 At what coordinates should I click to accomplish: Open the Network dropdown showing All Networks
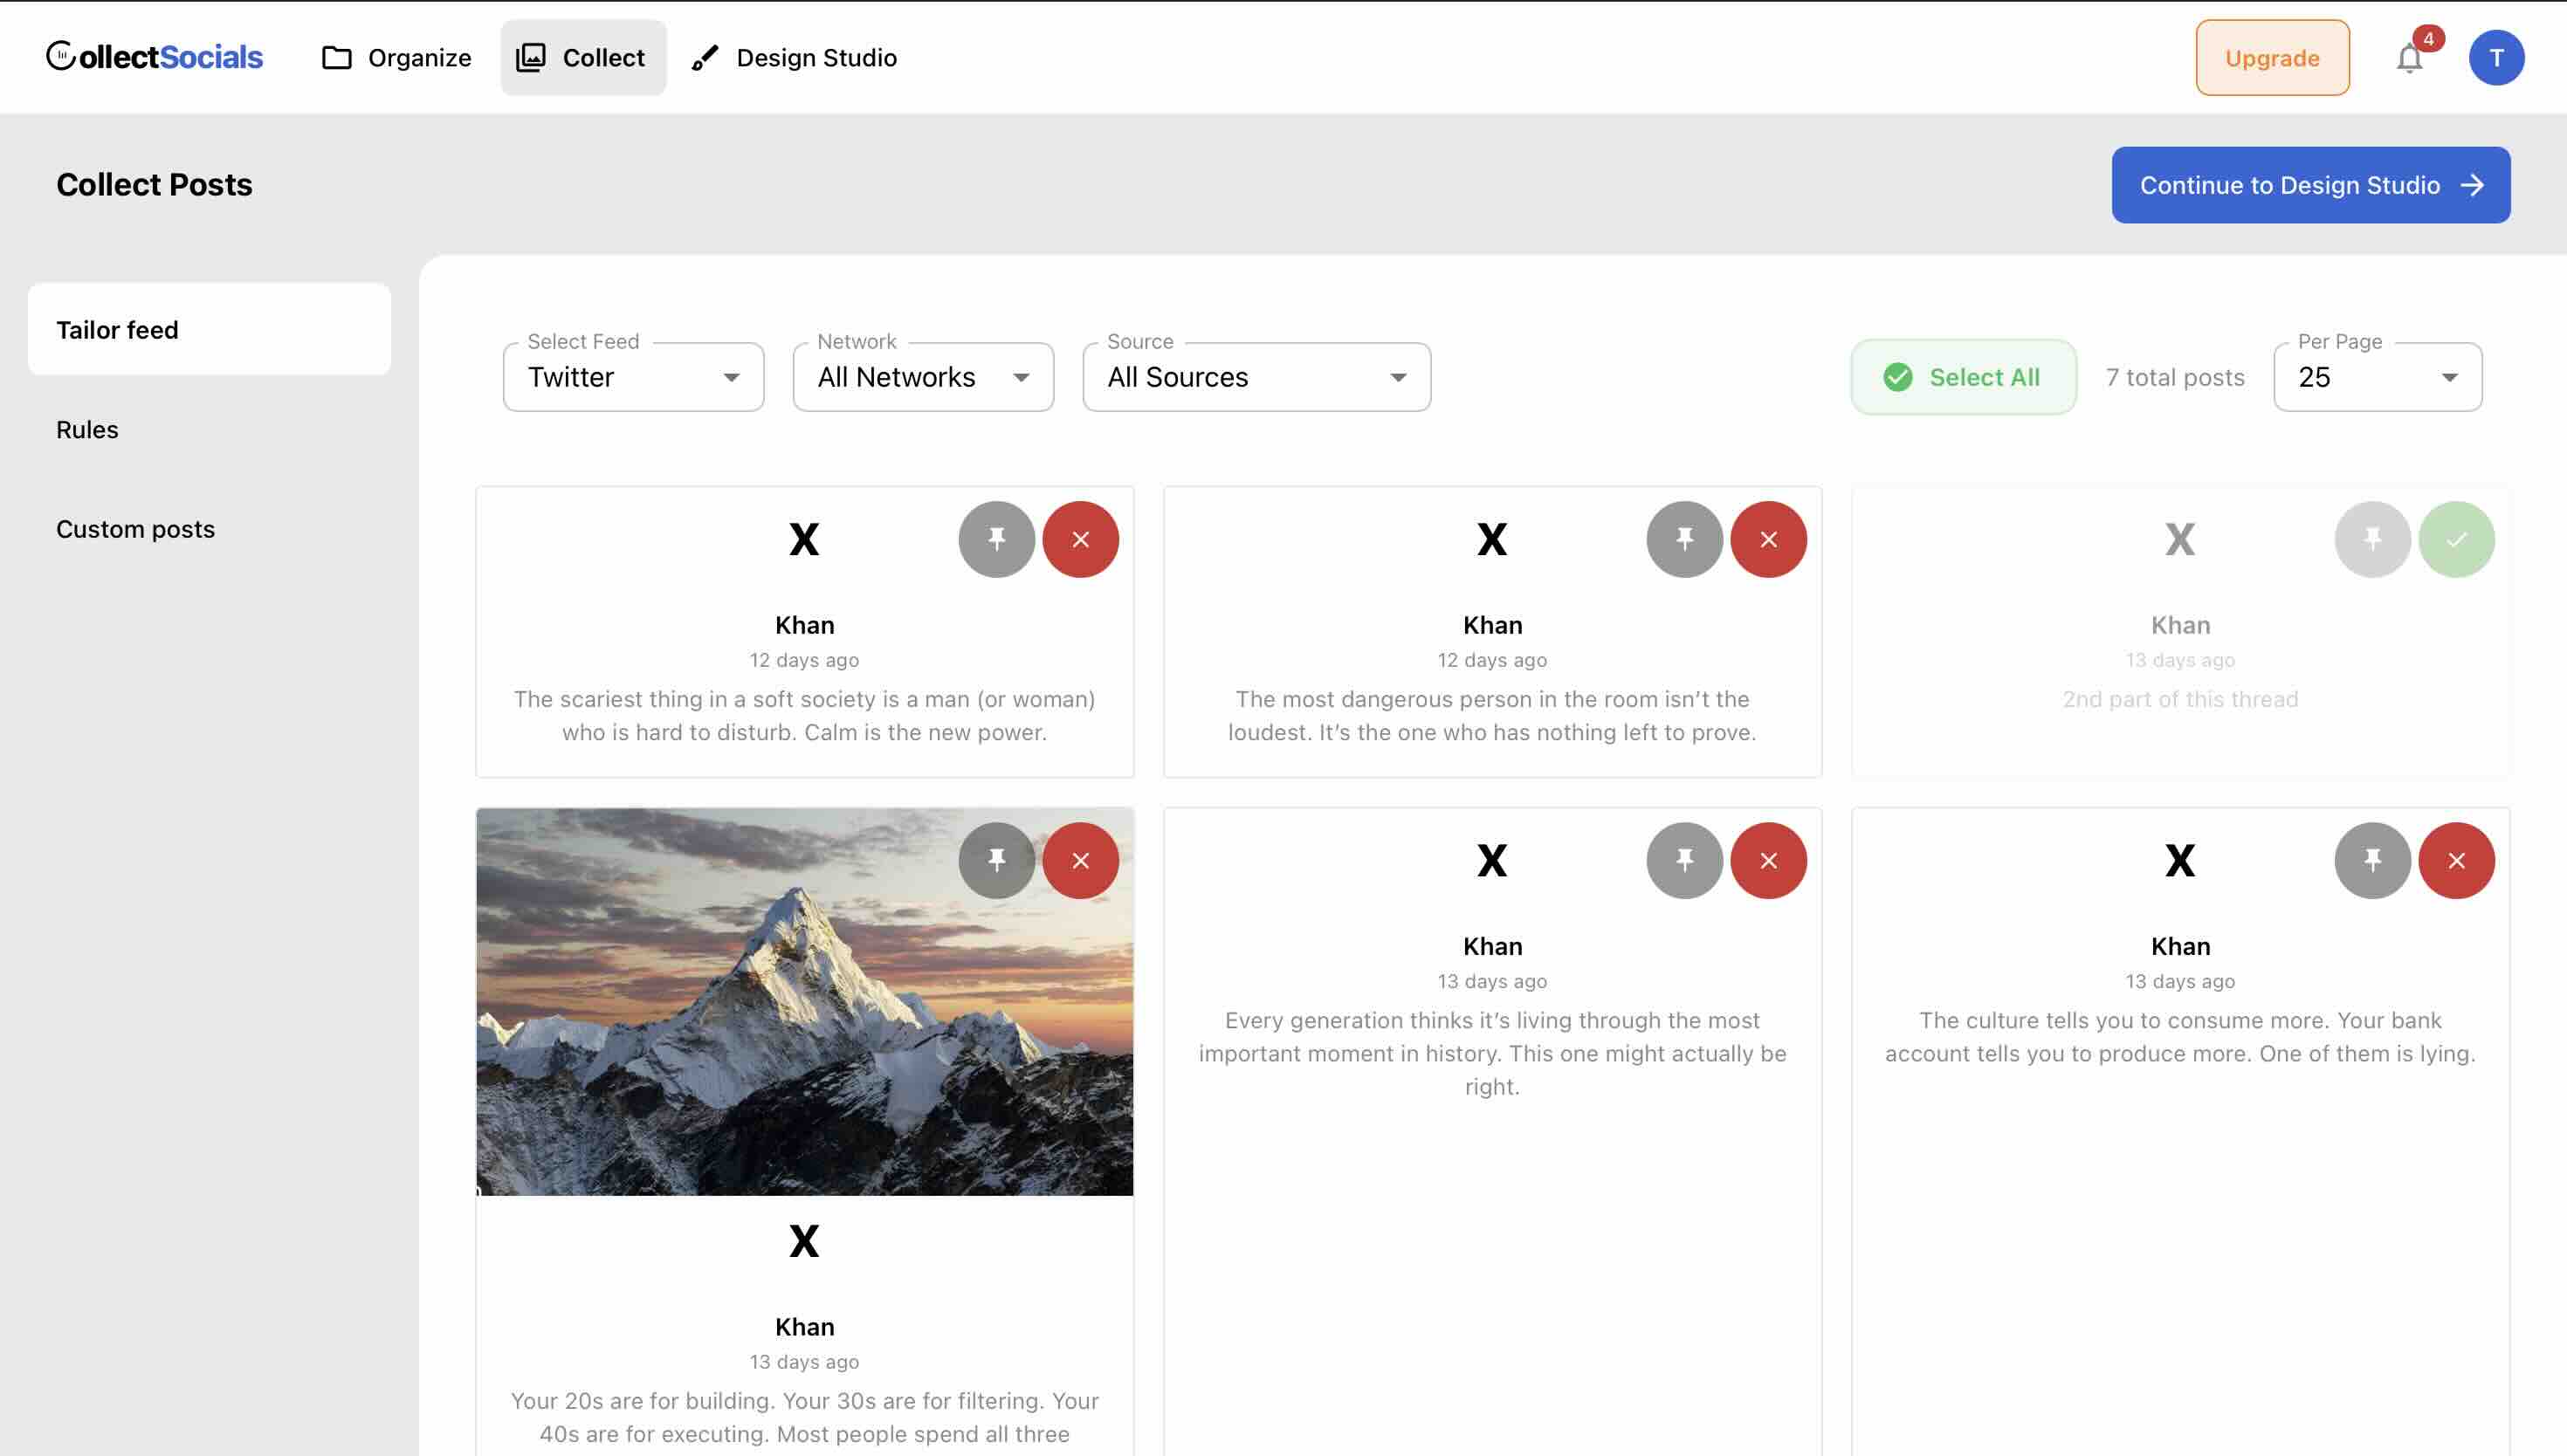[923, 377]
